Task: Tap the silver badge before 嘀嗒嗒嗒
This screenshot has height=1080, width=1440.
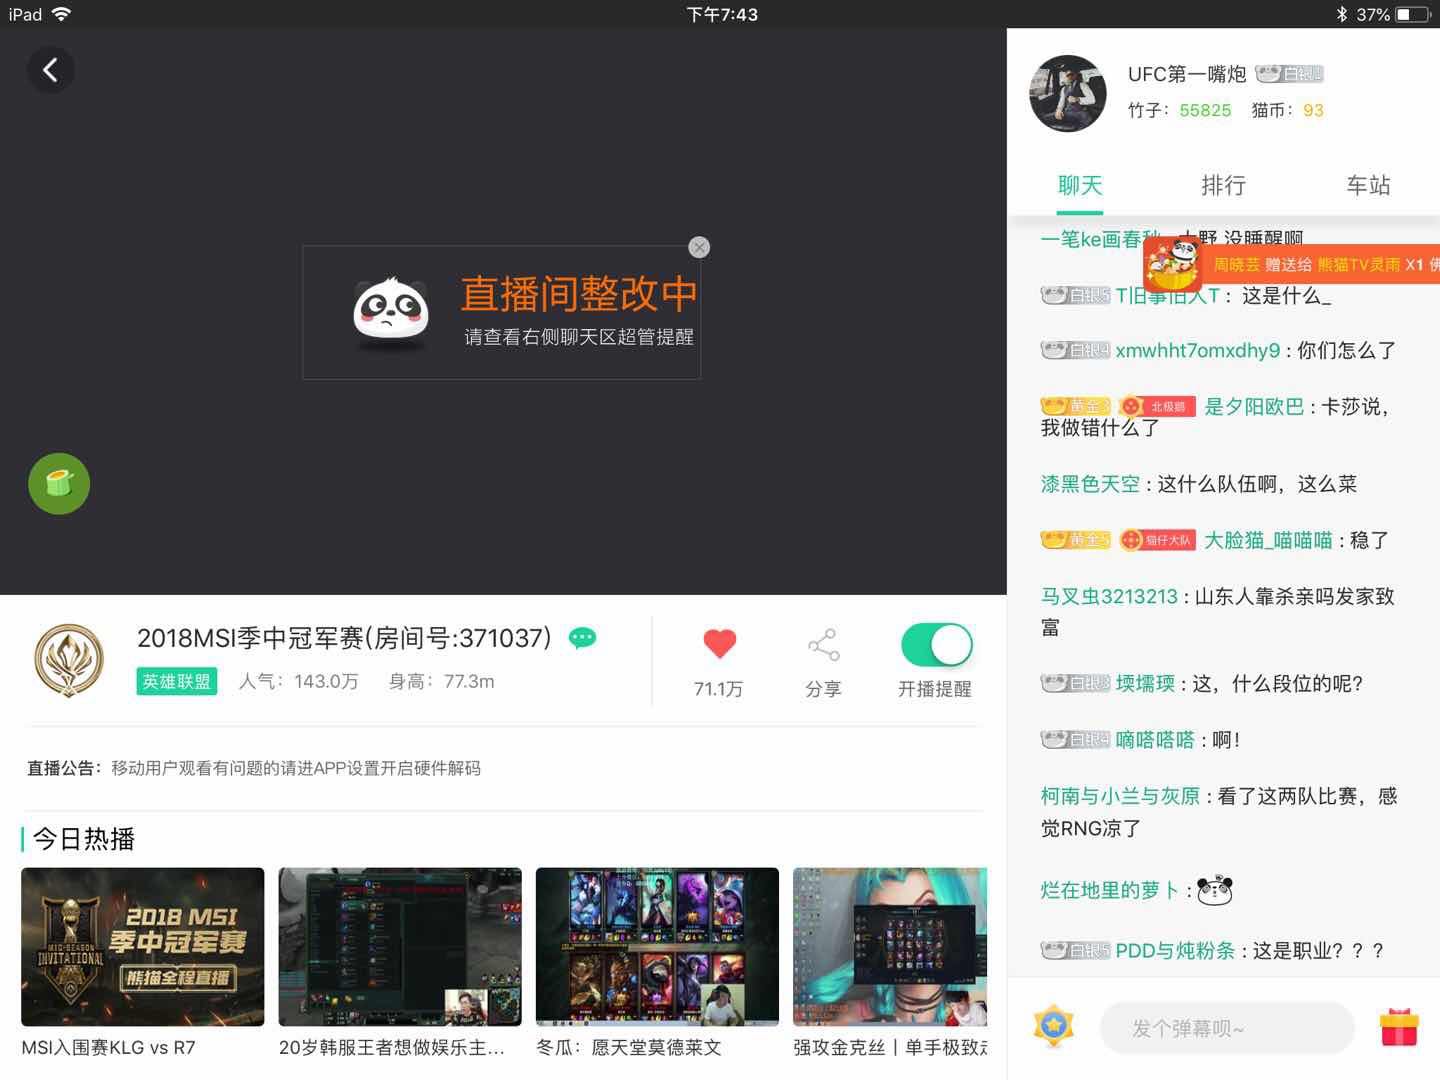Action: point(1075,740)
